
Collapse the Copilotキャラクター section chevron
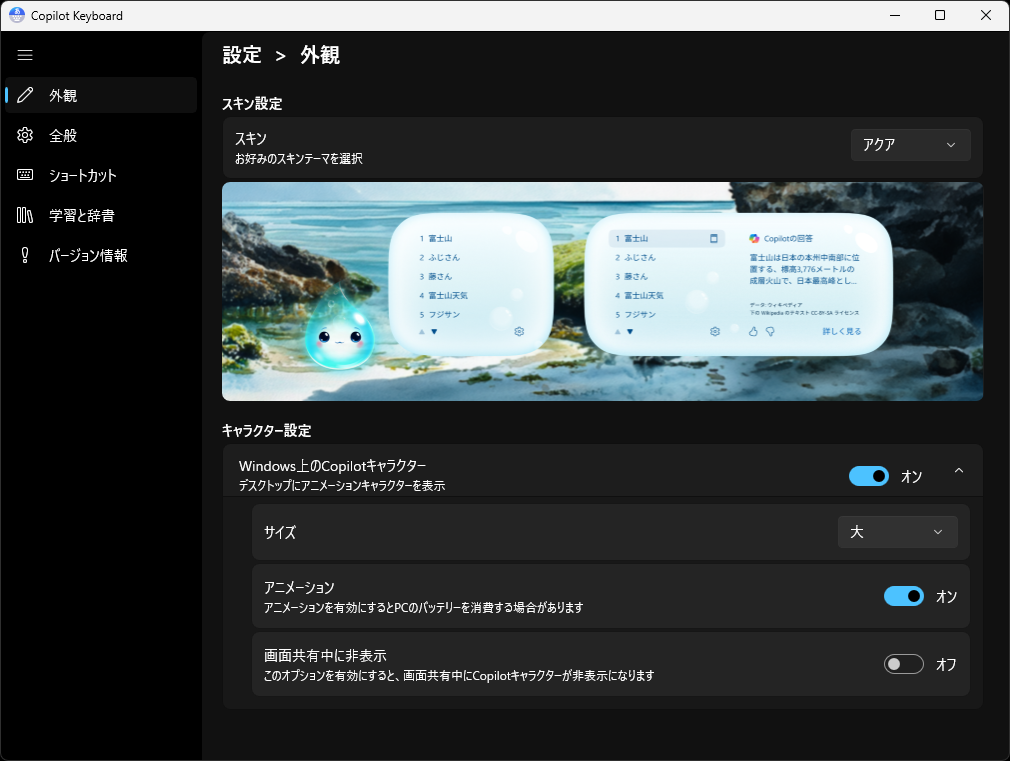point(958,471)
